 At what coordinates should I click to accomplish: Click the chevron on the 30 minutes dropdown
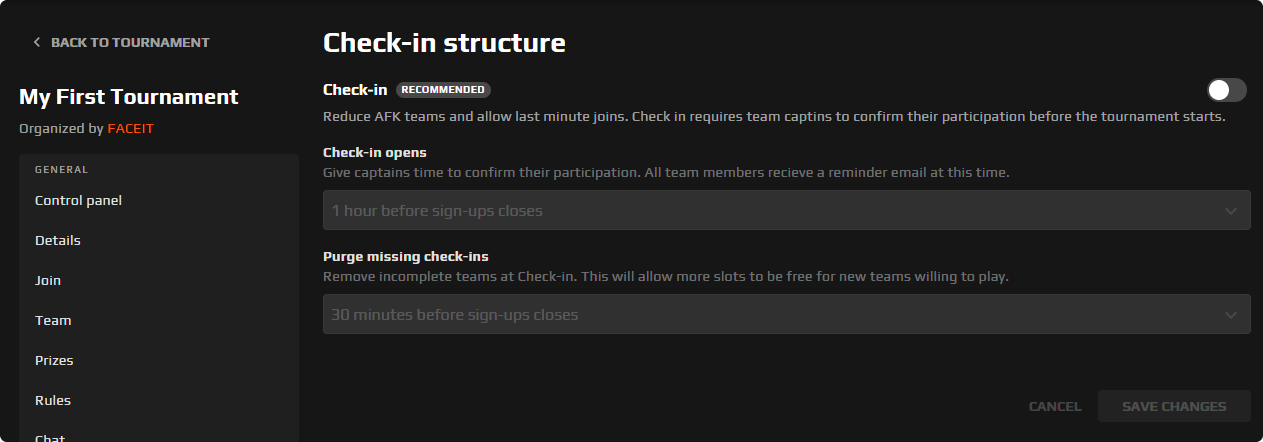coord(1231,315)
